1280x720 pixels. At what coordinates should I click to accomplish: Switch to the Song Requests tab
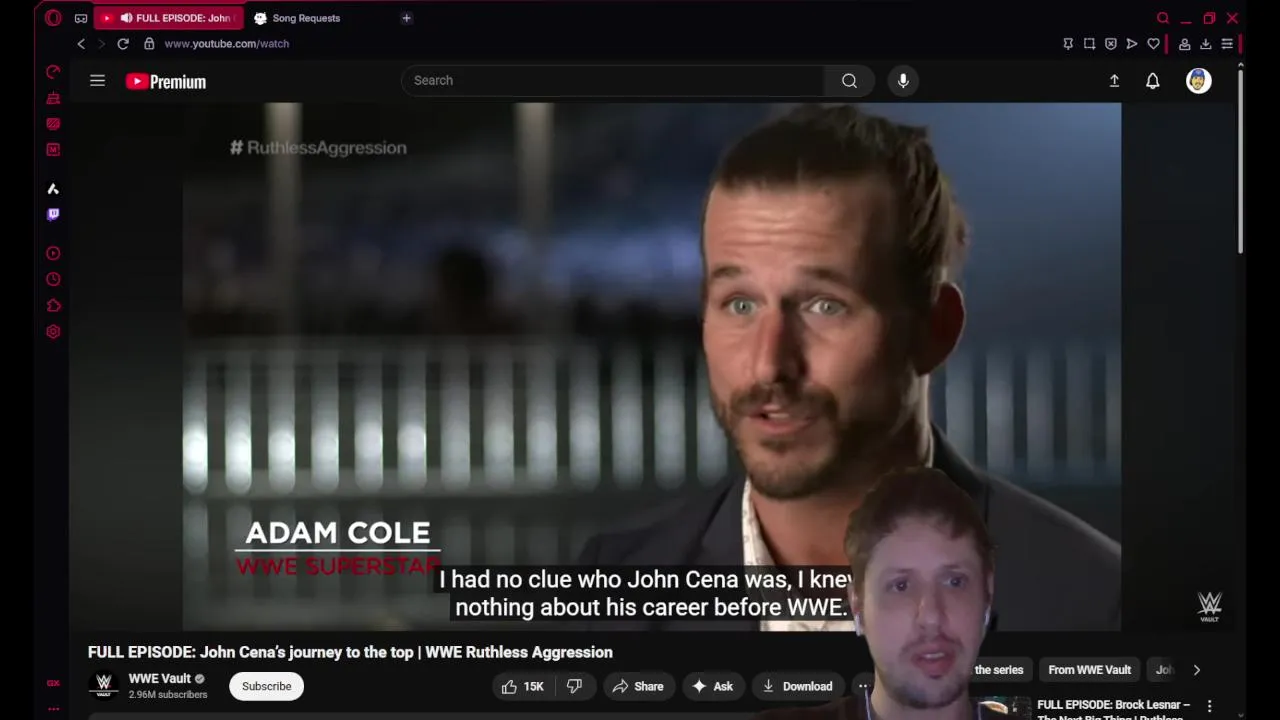(306, 18)
